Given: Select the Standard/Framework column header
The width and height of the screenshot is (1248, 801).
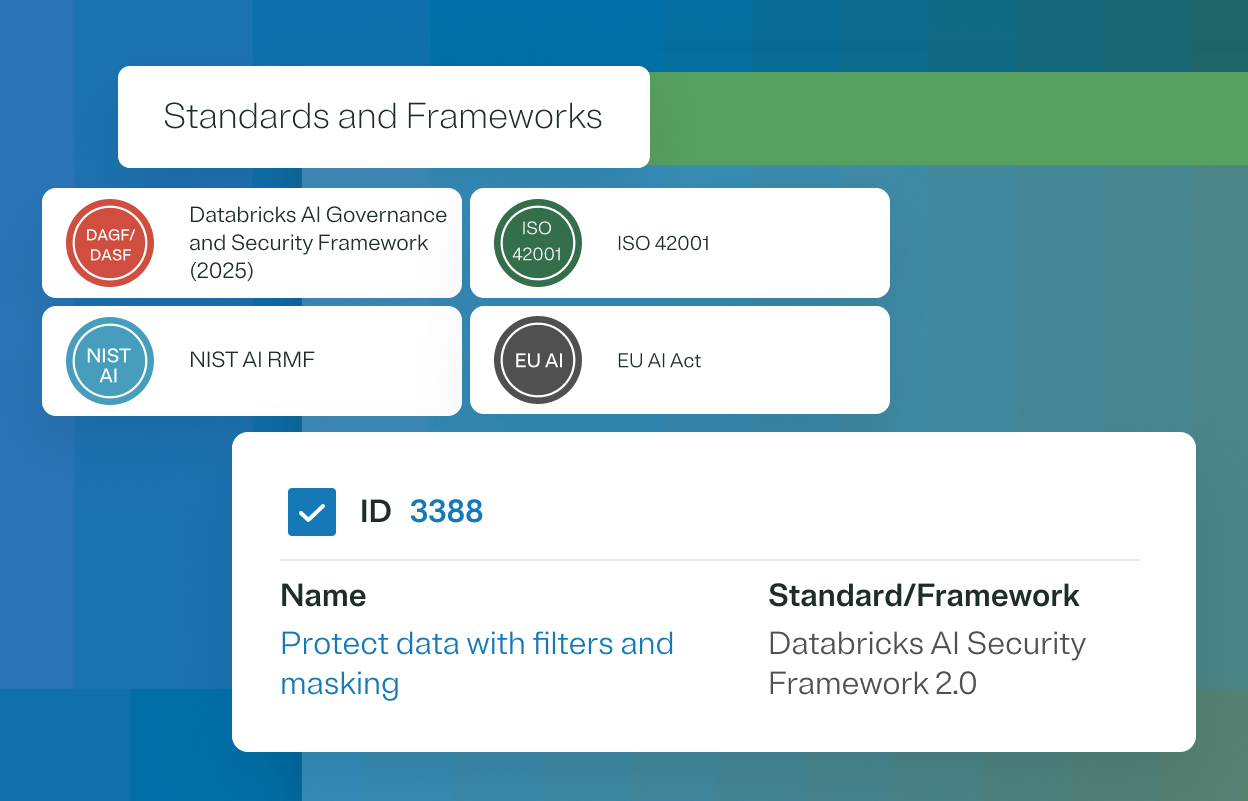Looking at the screenshot, I should coord(923,595).
